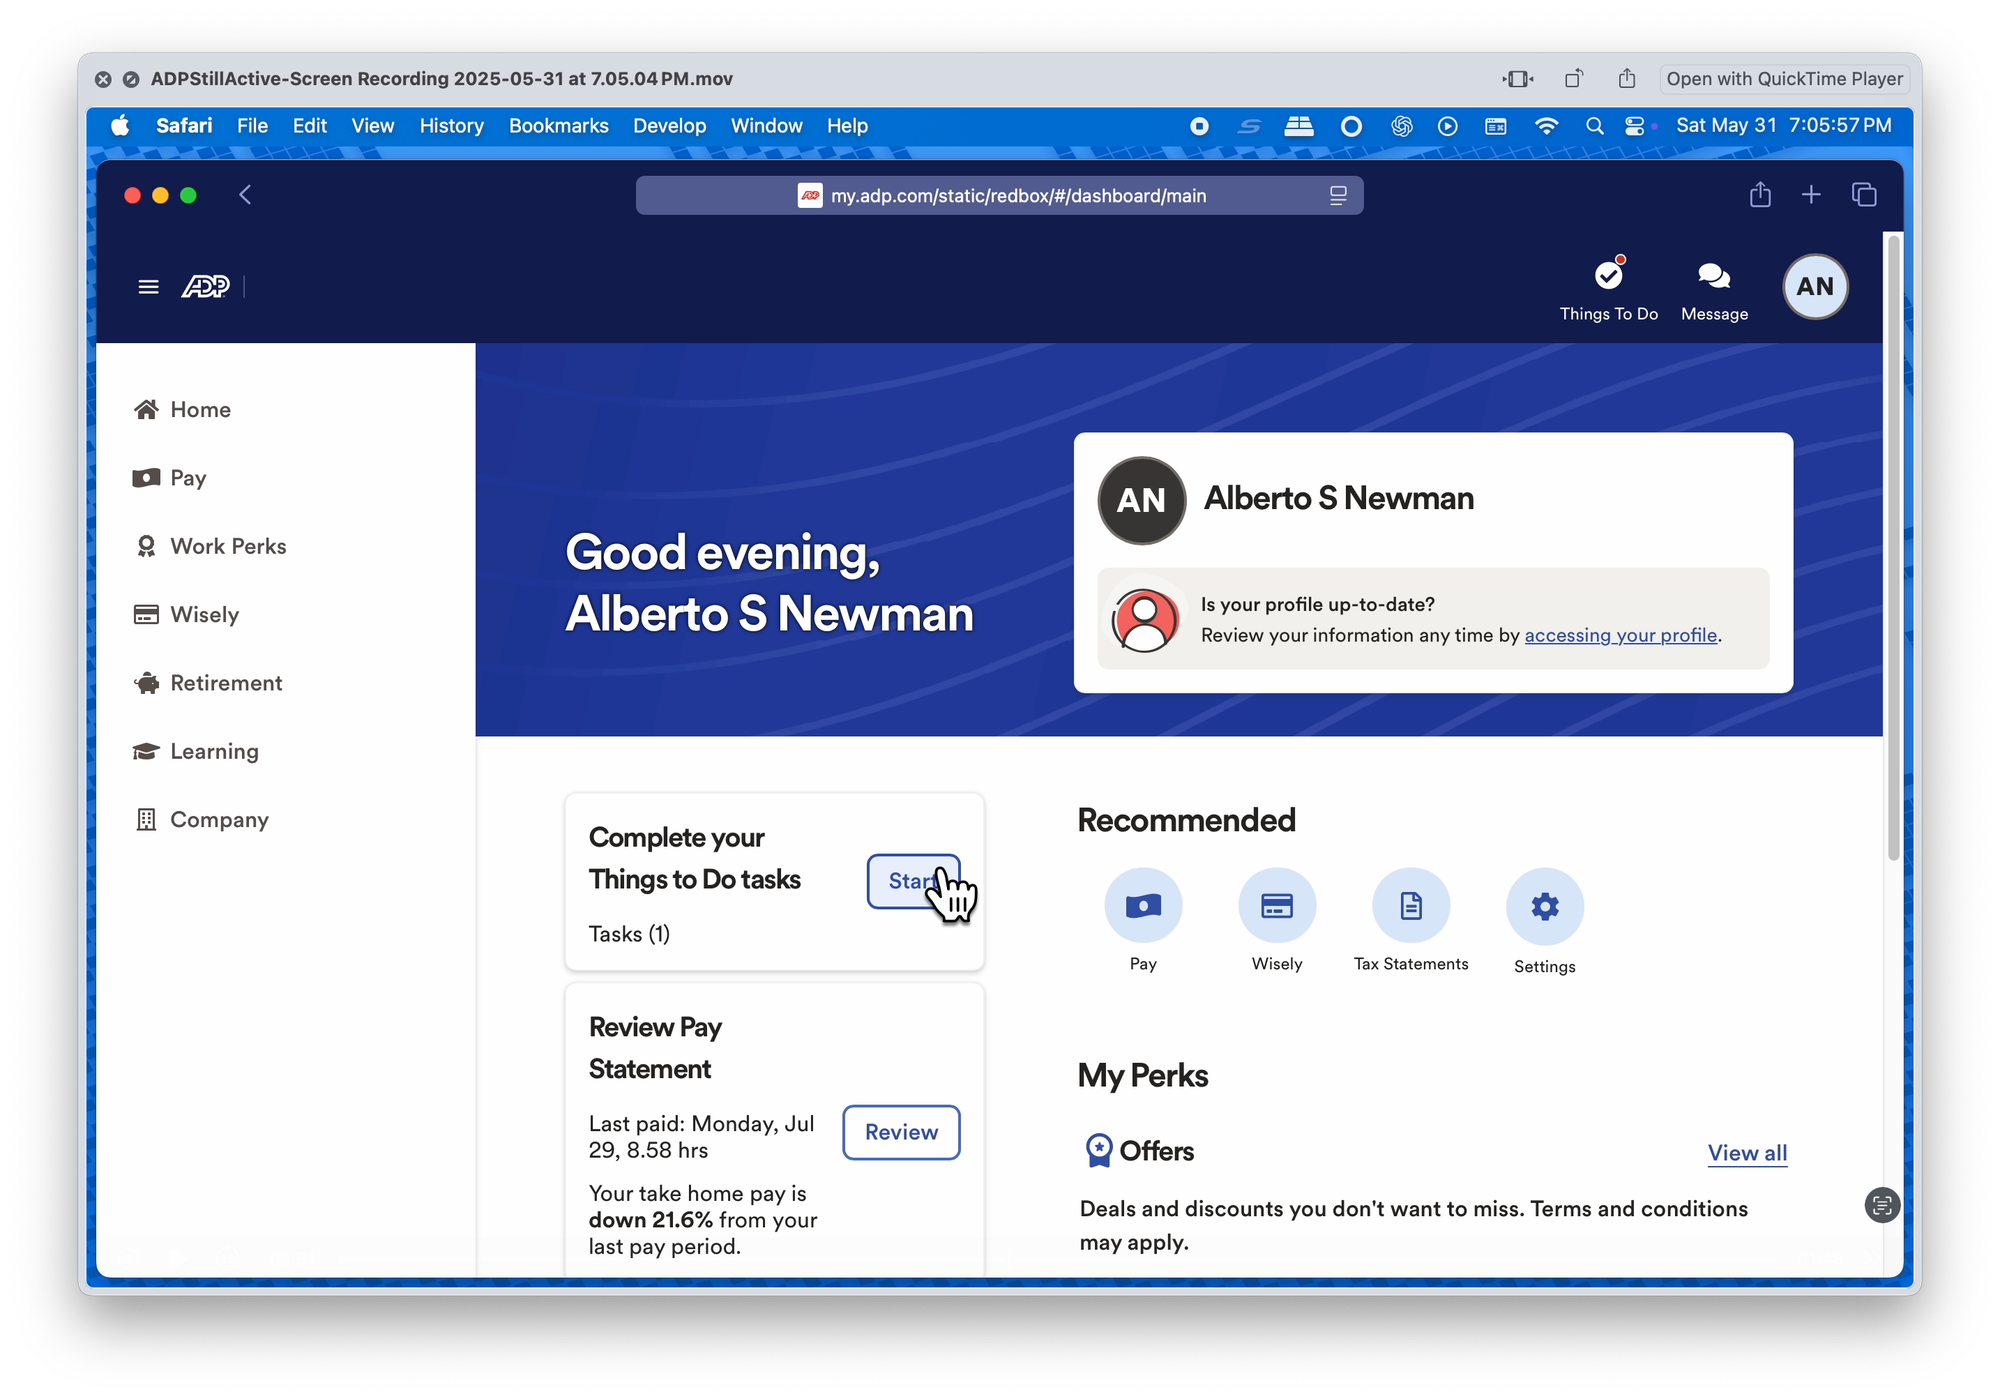2000x1399 pixels.
Task: Open a new Safari tab with plus
Action: click(1811, 195)
